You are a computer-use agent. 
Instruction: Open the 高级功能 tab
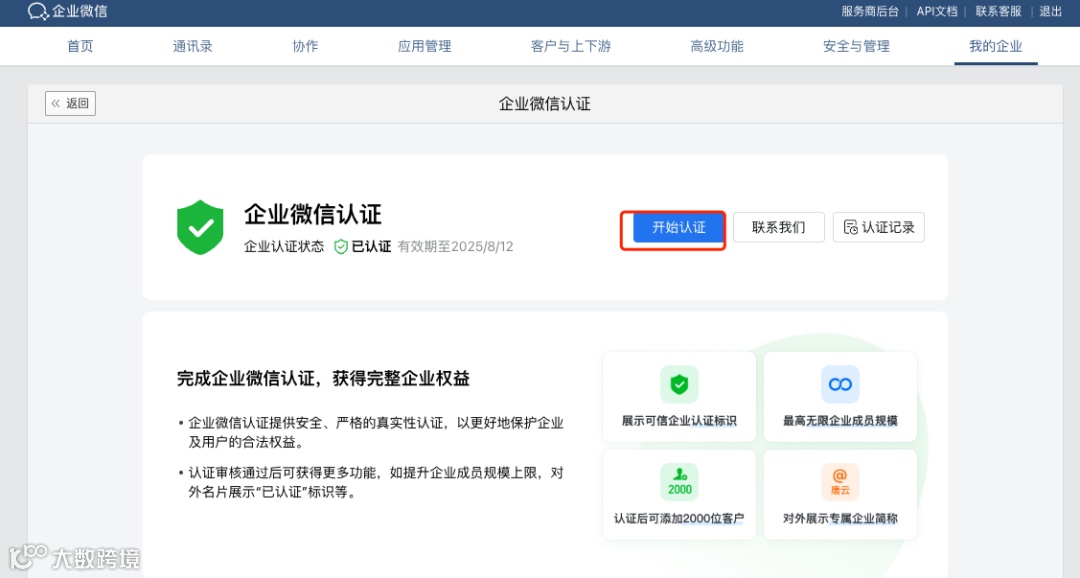click(x=717, y=46)
